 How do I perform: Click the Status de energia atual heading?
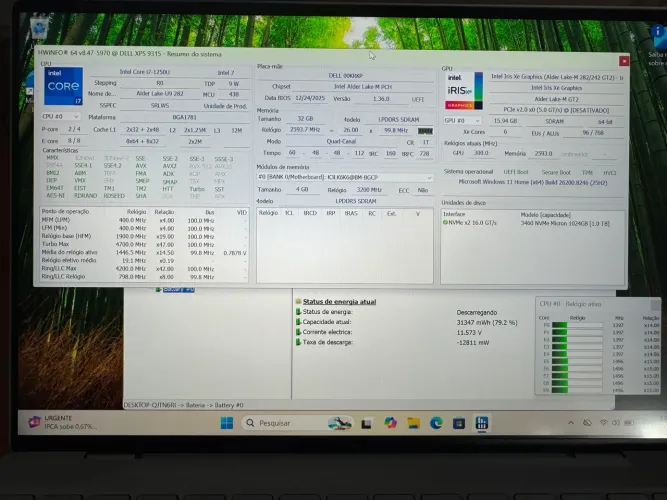(339, 302)
